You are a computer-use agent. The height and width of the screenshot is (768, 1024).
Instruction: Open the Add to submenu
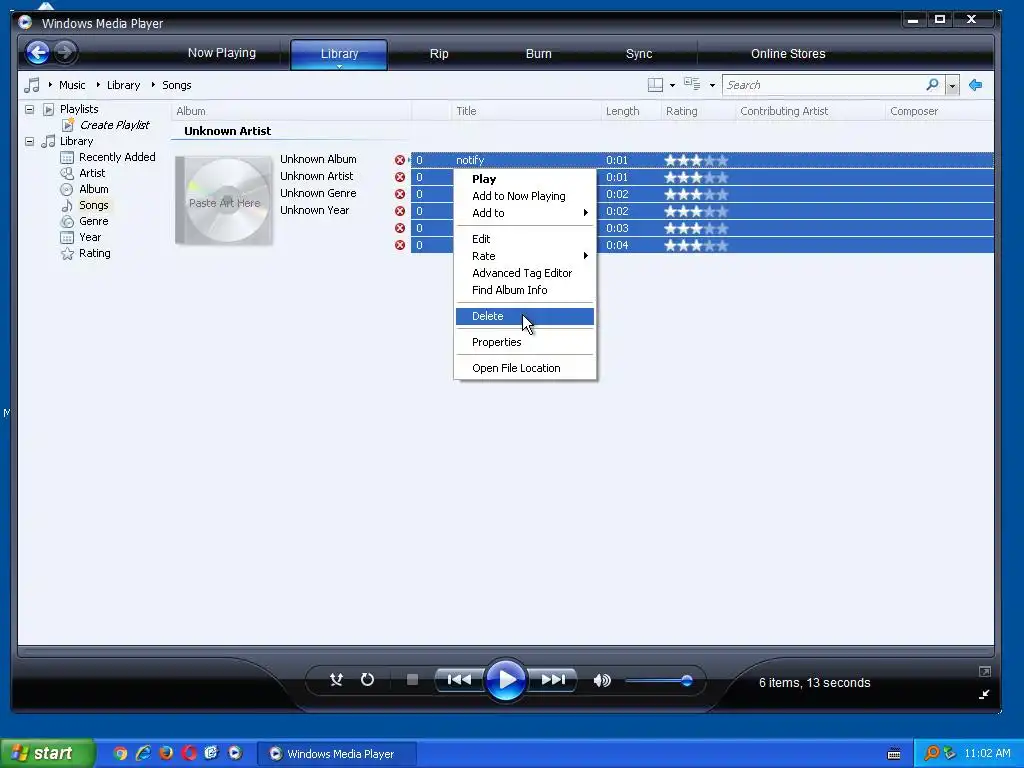[525, 213]
